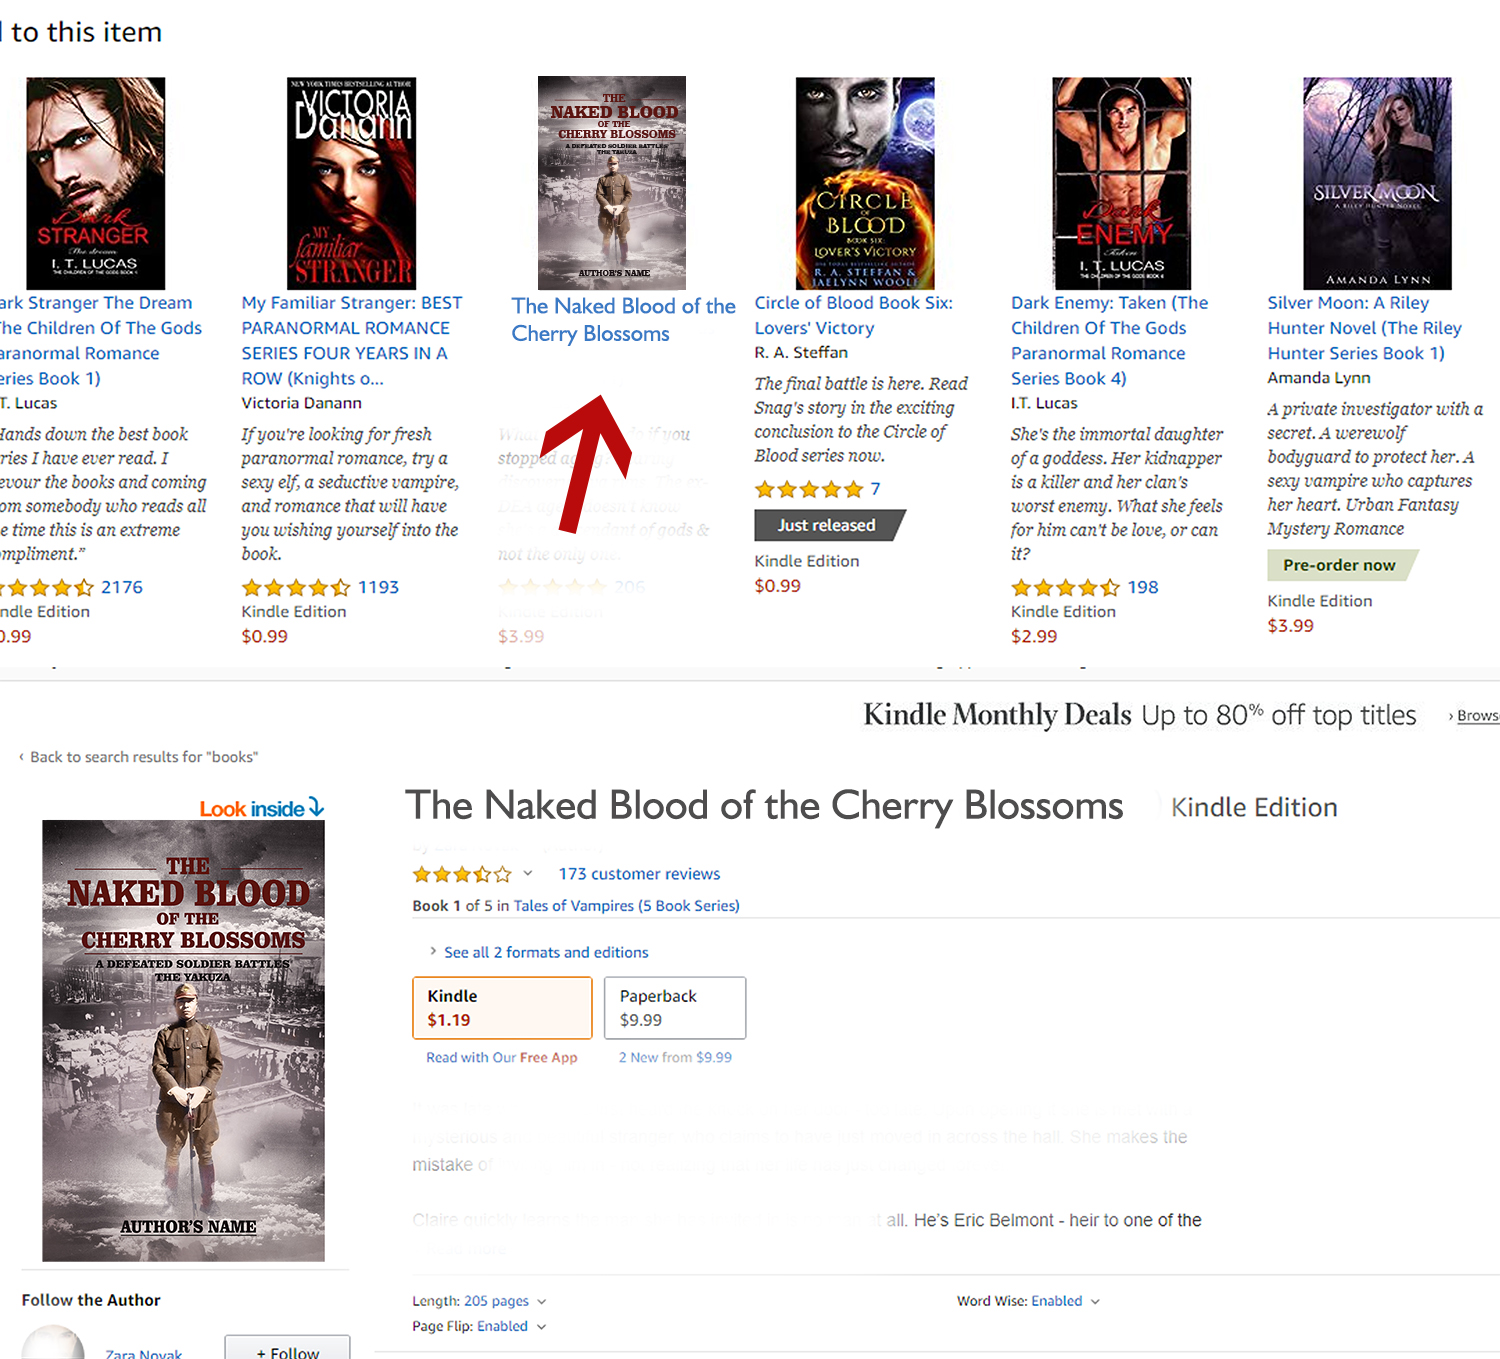Click My Familiar Stranger cover image
This screenshot has height=1359, width=1500.
[351, 184]
